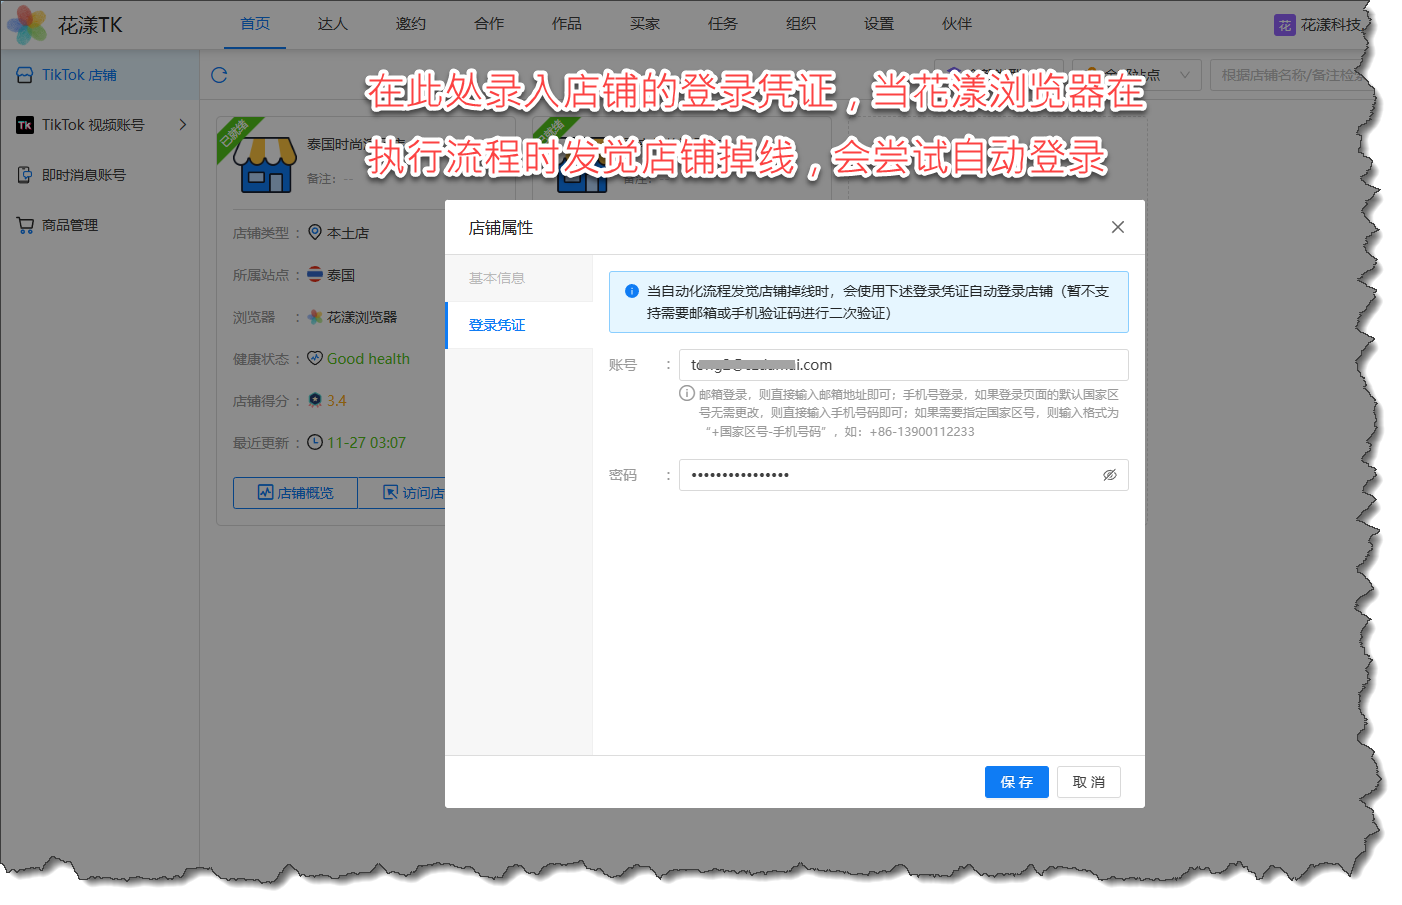Switch to the 基本信息 tab
1402x905 pixels.
click(497, 278)
